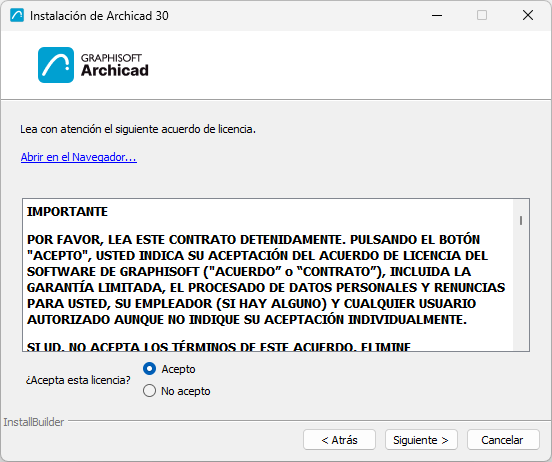Cancel the installation with Cancelar

pyautogui.click(x=503, y=440)
